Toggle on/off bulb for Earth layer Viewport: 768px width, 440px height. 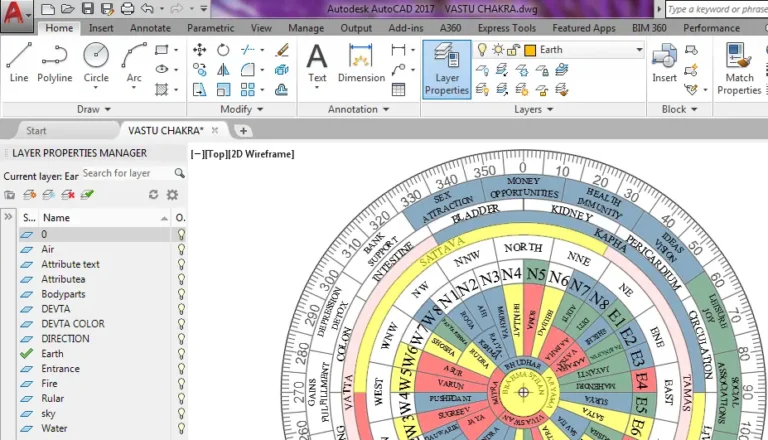point(181,354)
